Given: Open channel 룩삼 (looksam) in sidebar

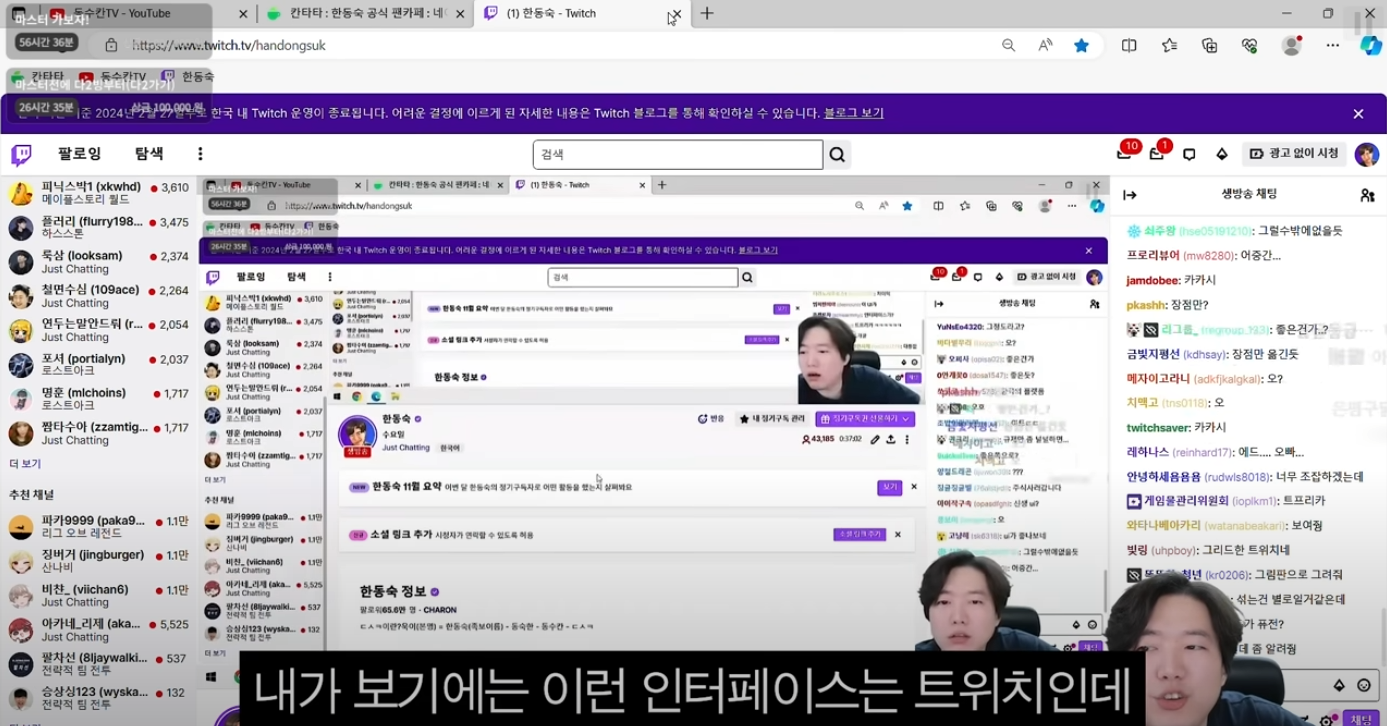Looking at the screenshot, I should pos(98,262).
